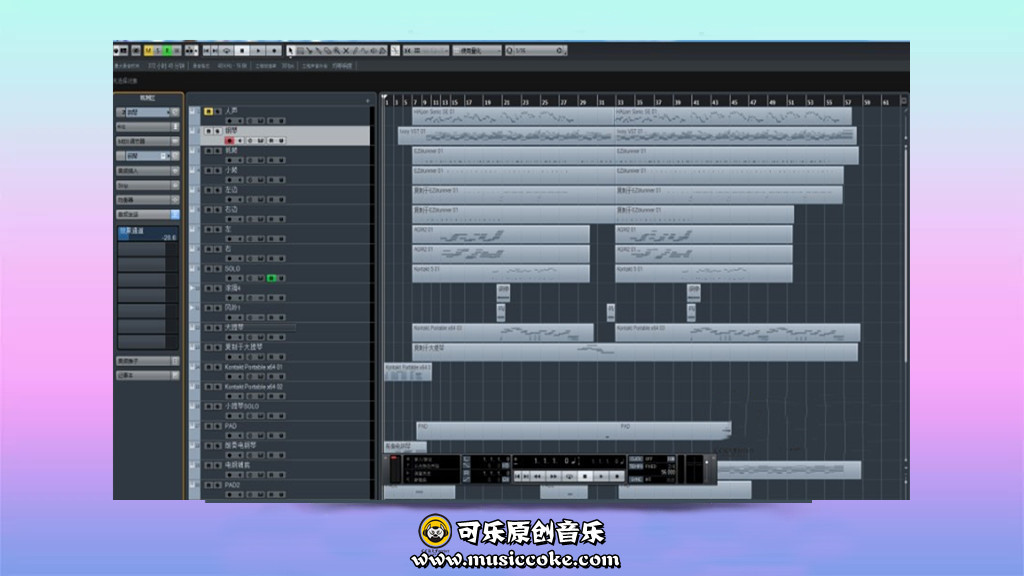1024x576 pixels.
Task: Mute the Kontakt Portable x64 01 track
Action: tap(208, 367)
